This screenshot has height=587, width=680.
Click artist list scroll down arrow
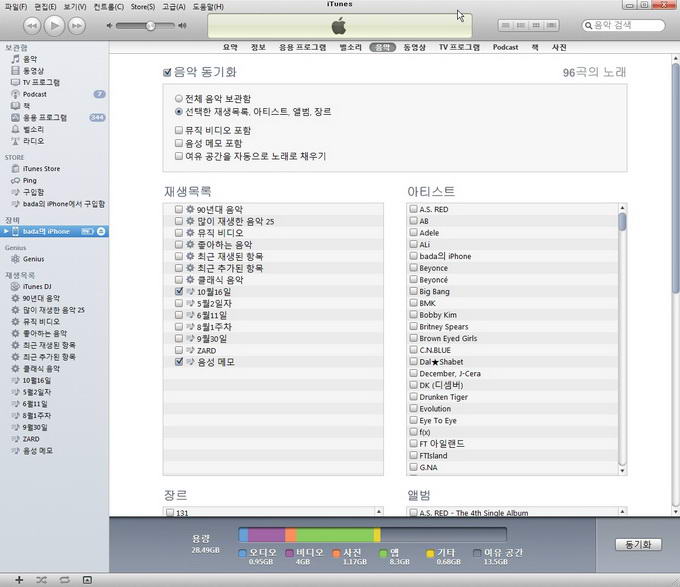click(622, 470)
